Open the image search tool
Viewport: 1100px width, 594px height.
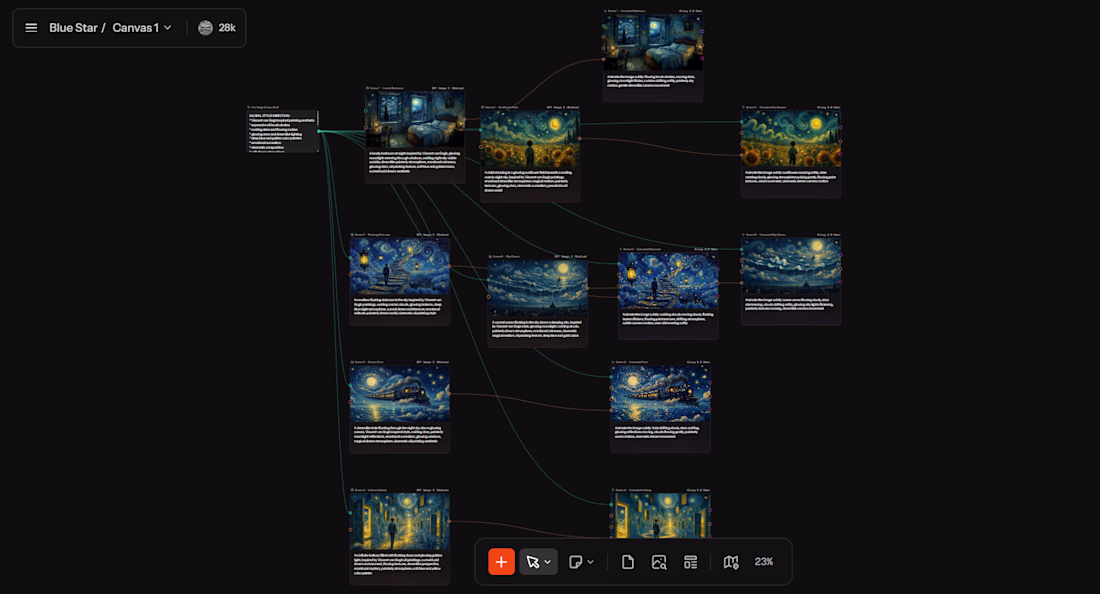tap(659, 562)
